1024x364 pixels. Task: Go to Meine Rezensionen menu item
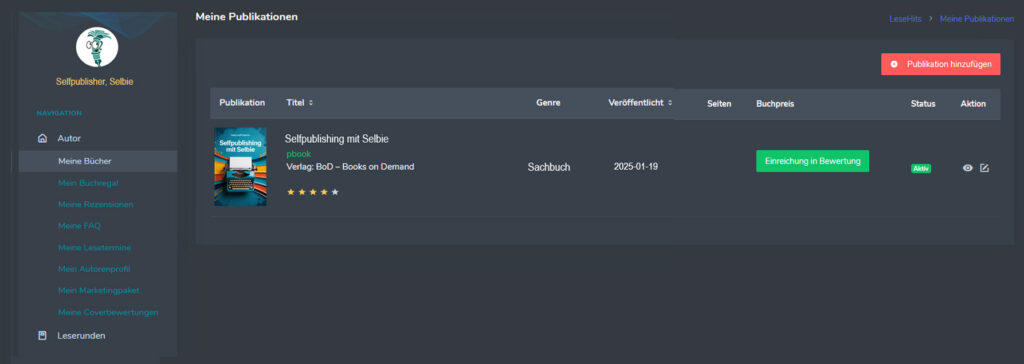click(x=95, y=205)
